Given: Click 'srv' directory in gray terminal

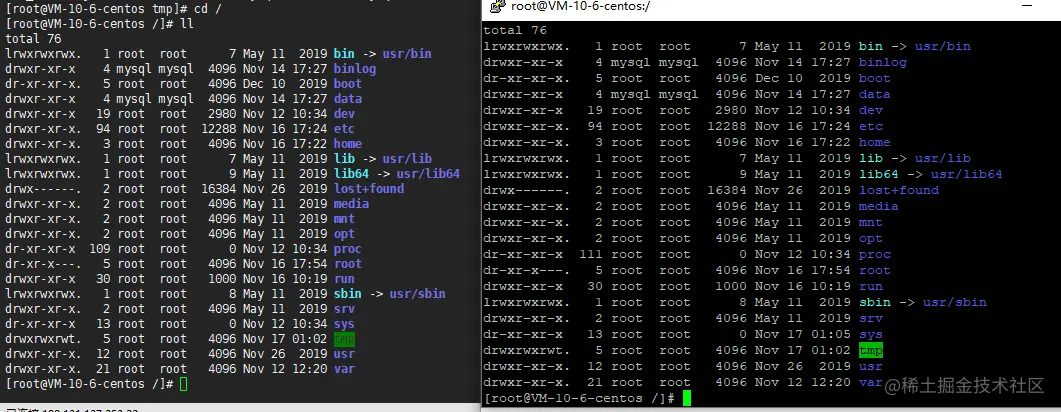Looking at the screenshot, I should 344,308.
